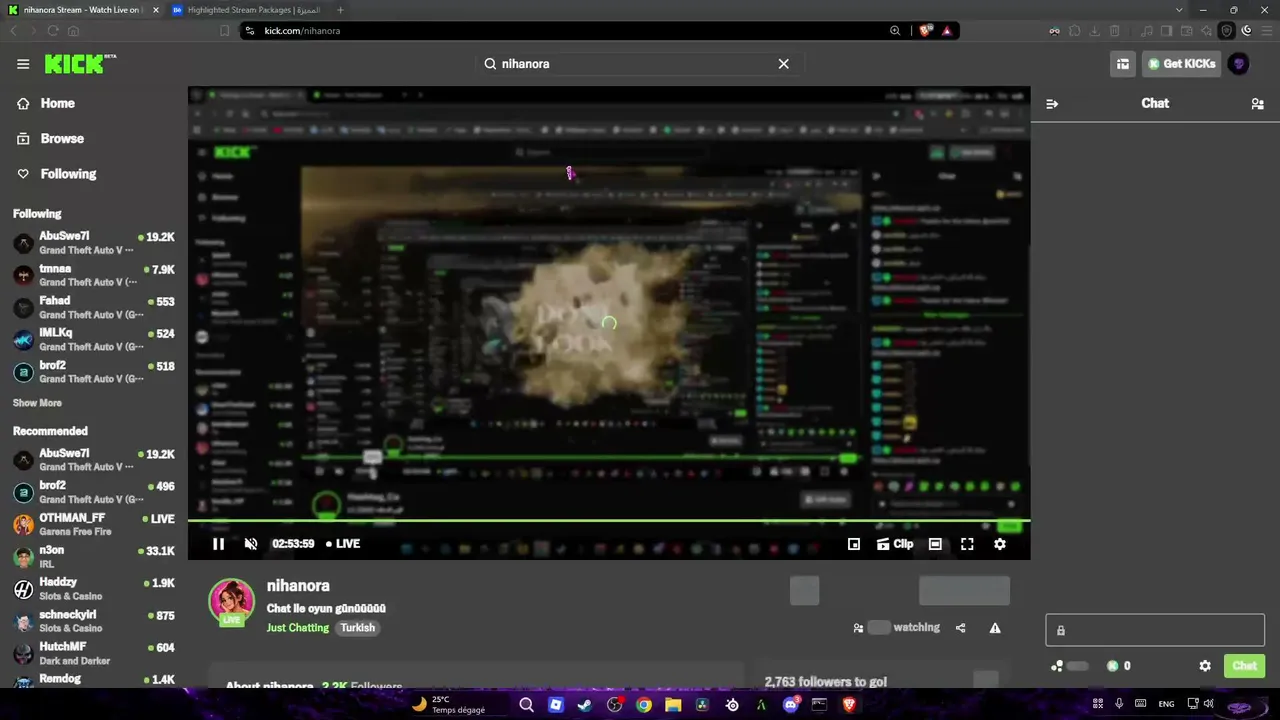Open the user profile avatar menu
Image resolution: width=1280 pixels, height=720 pixels.
(1239, 64)
